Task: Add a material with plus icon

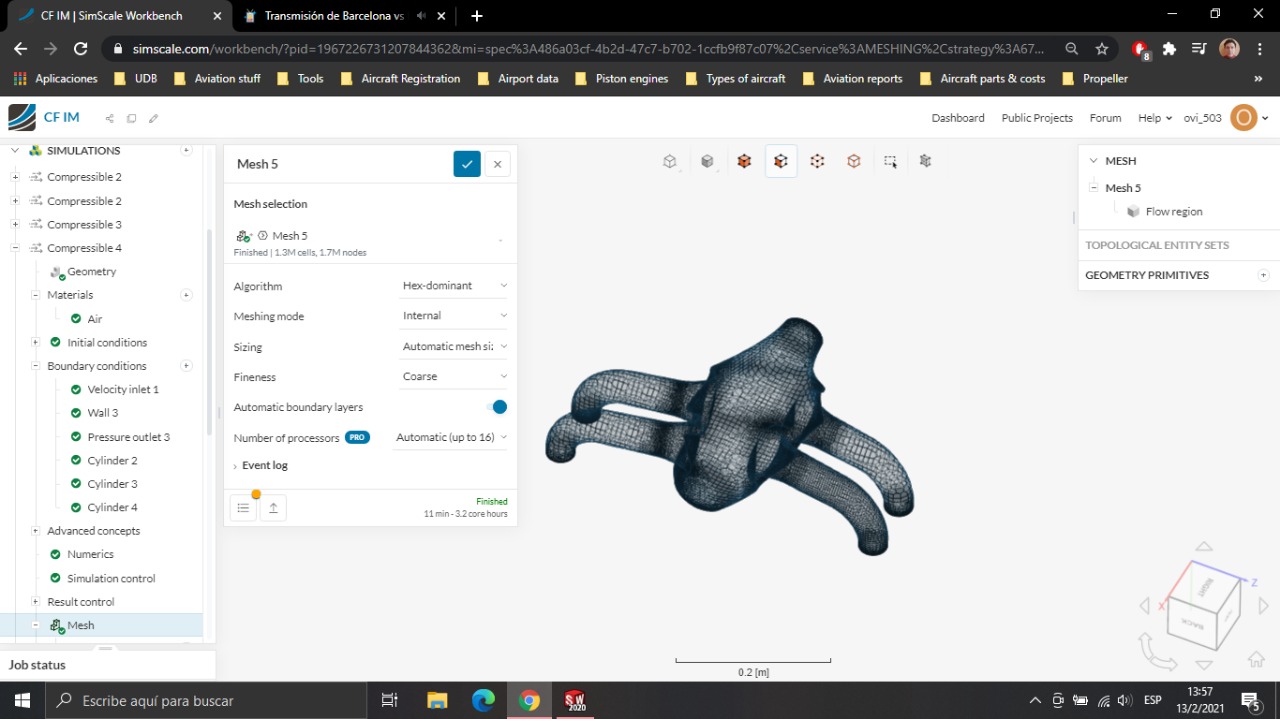Action: [x=186, y=295]
